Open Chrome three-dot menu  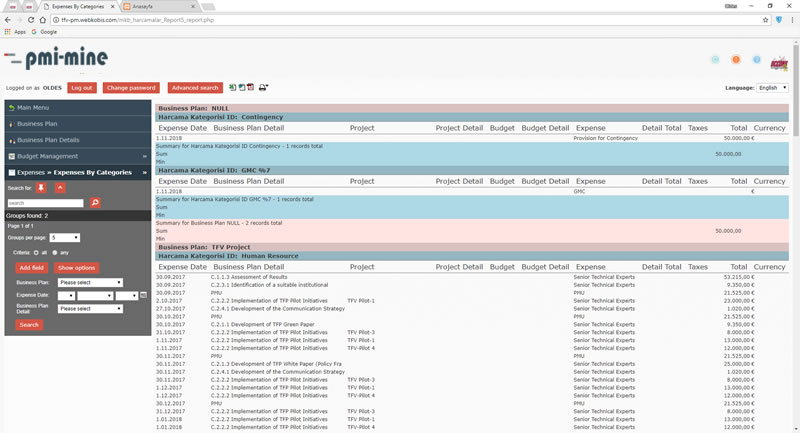point(792,20)
